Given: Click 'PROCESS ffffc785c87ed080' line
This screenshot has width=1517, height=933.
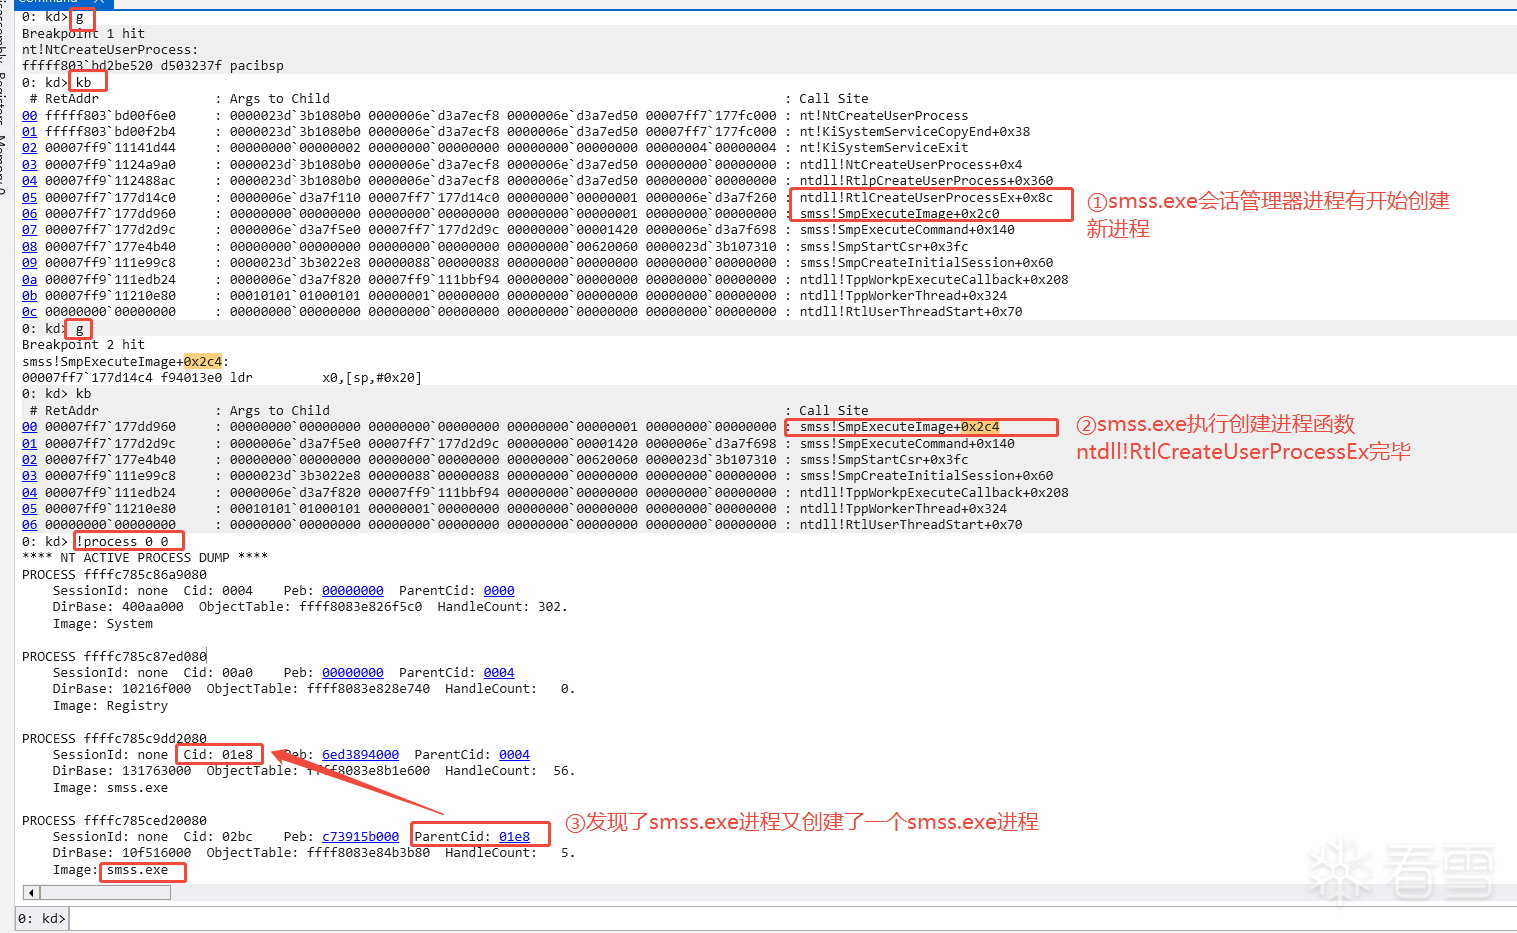Looking at the screenshot, I should pos(114,657).
